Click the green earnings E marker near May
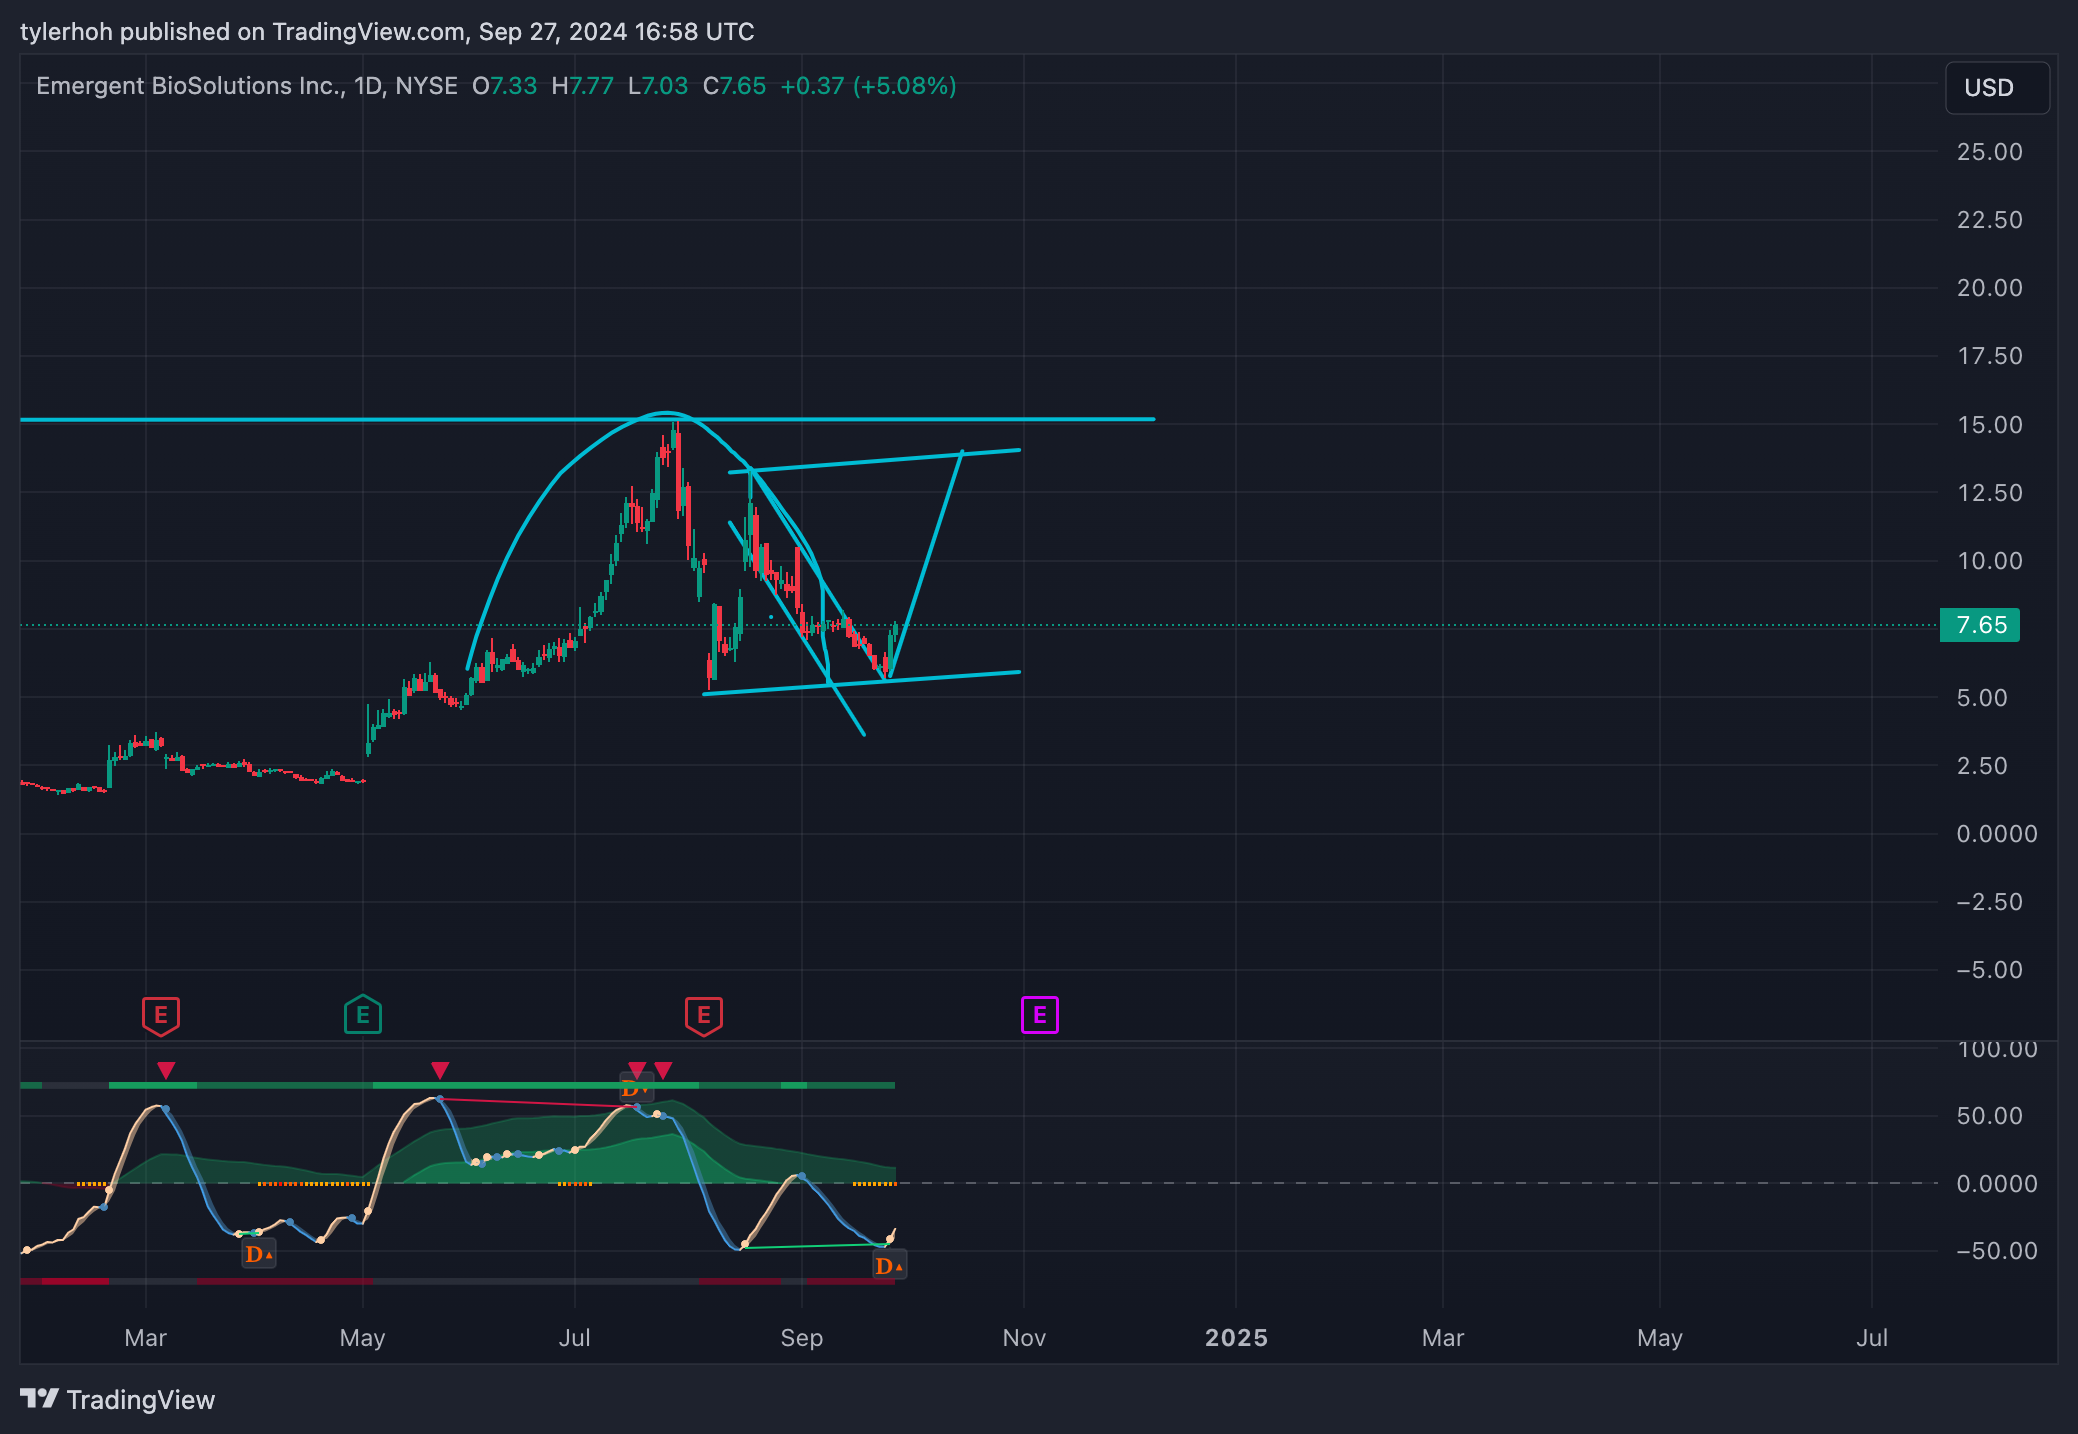Viewport: 2078px width, 1434px height. tap(363, 1015)
